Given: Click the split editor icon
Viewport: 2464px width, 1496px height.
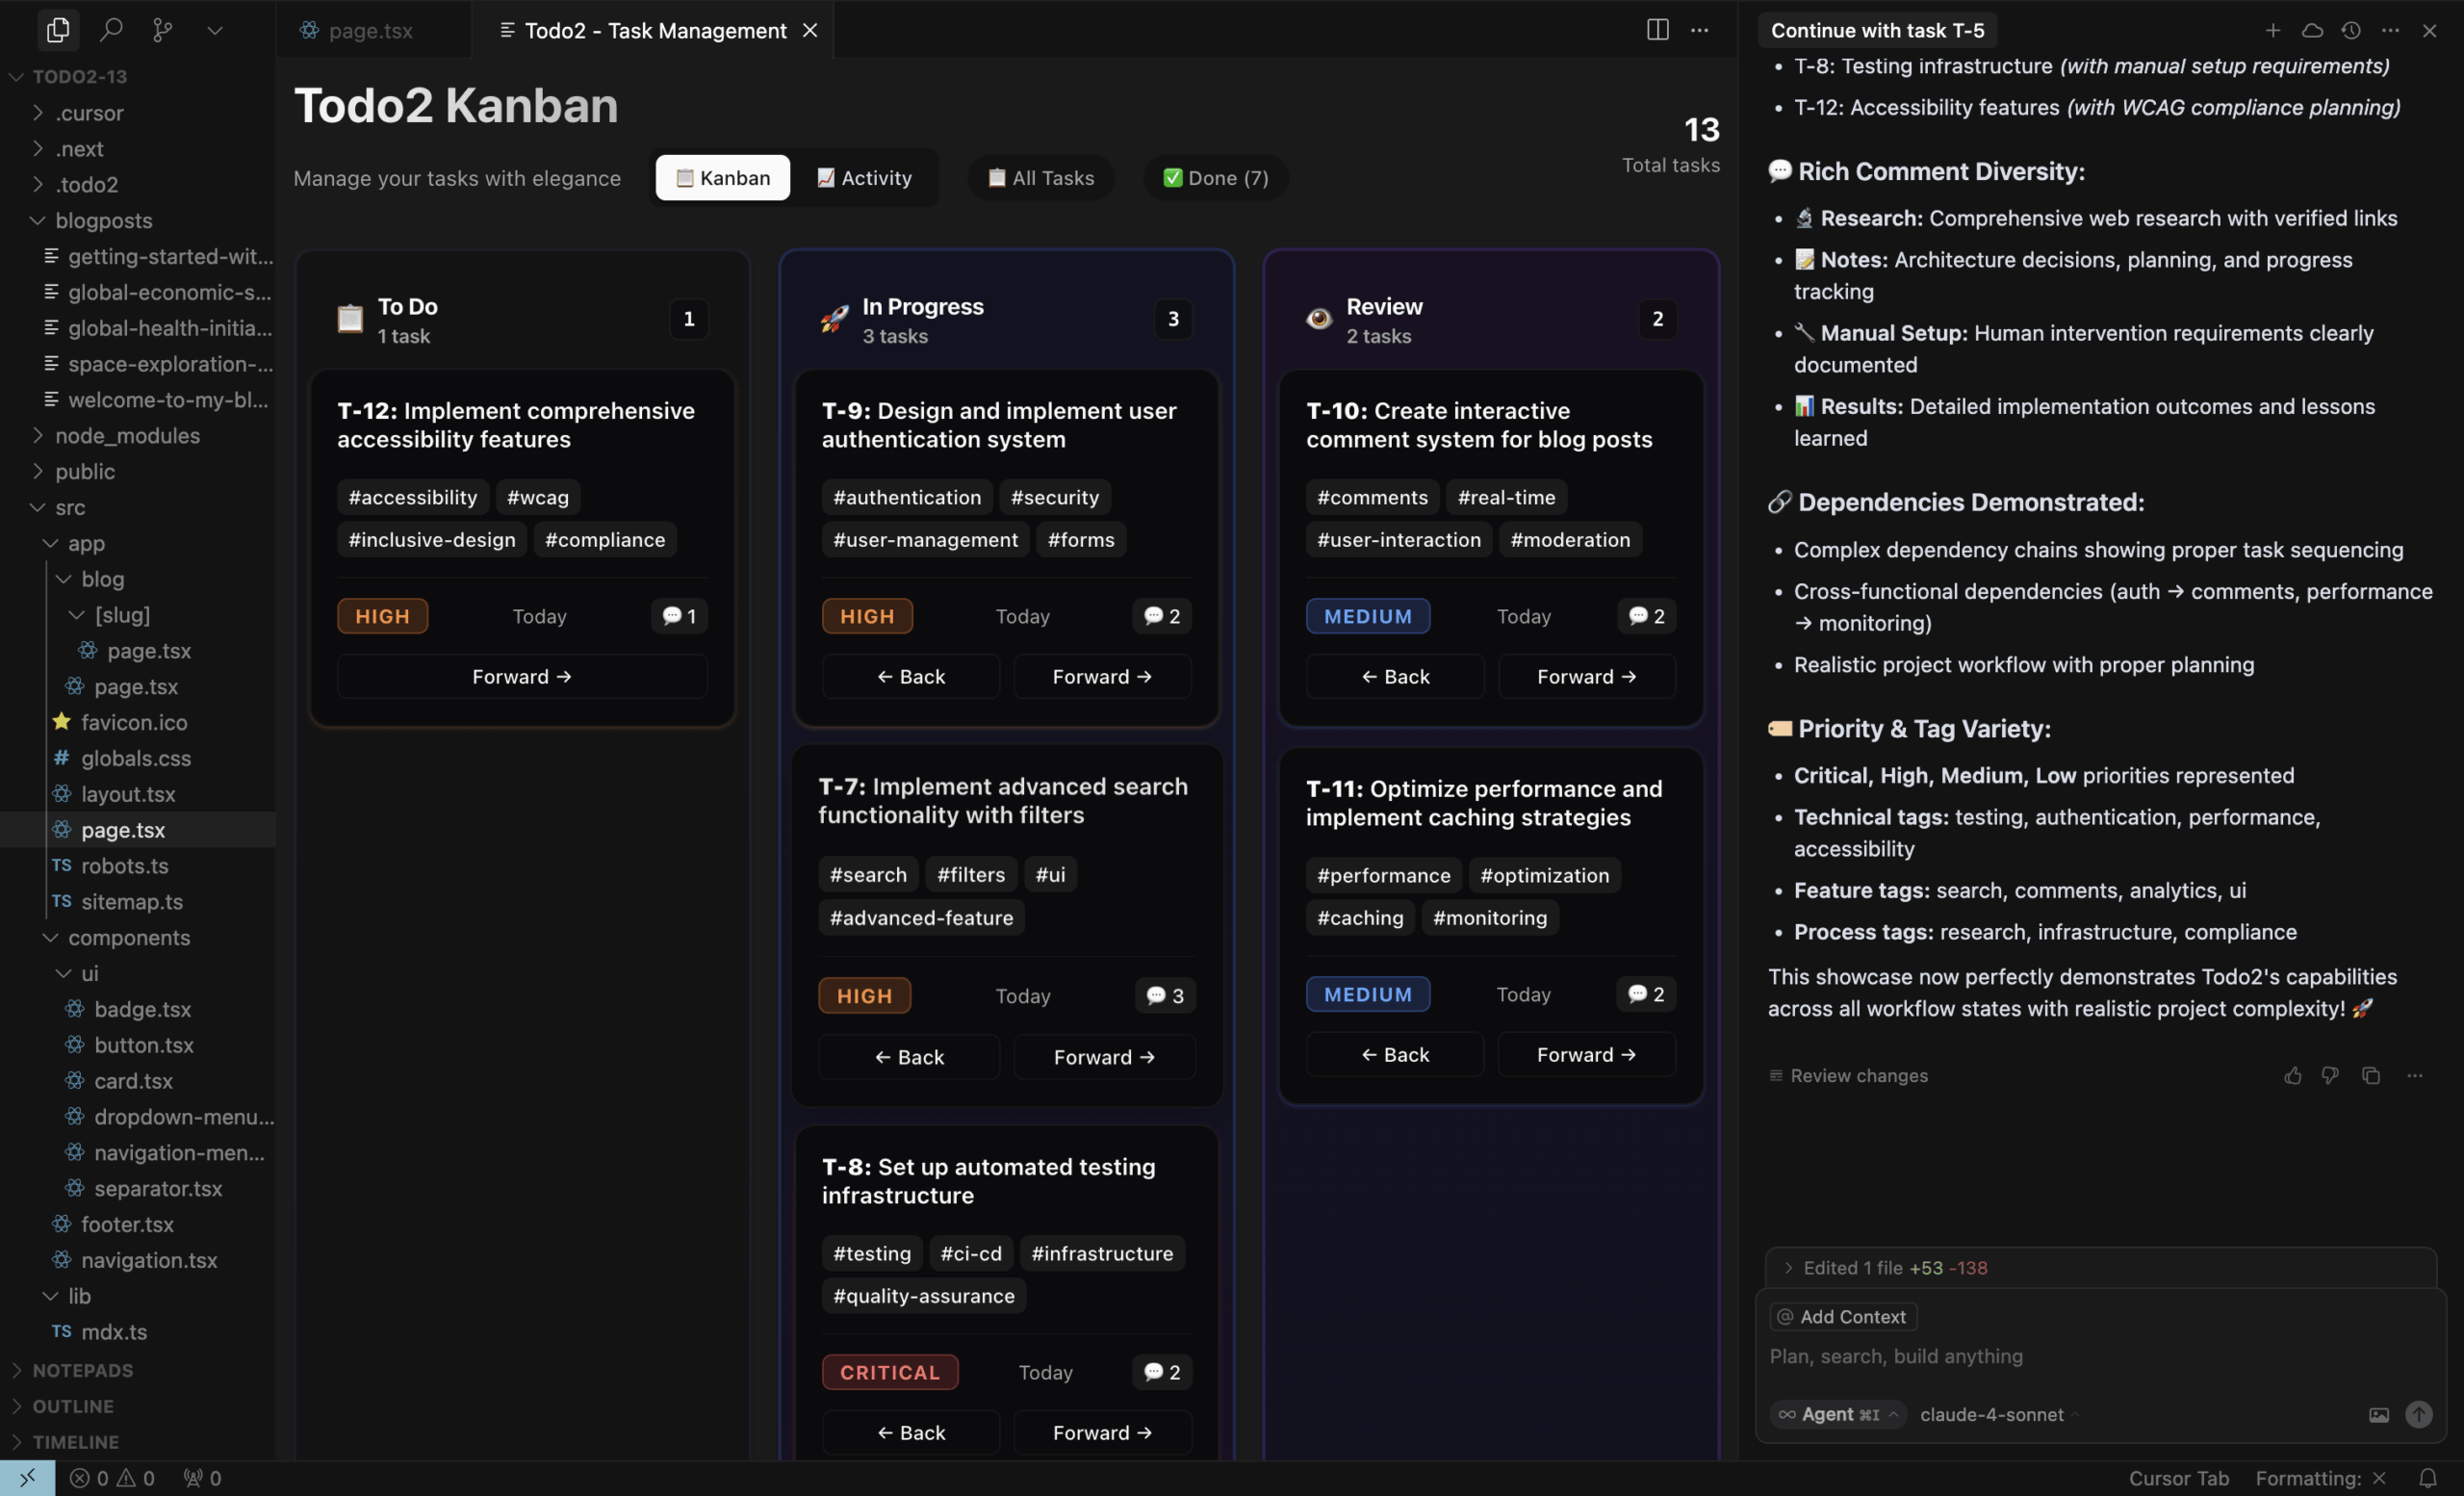Looking at the screenshot, I should pyautogui.click(x=1657, y=30).
